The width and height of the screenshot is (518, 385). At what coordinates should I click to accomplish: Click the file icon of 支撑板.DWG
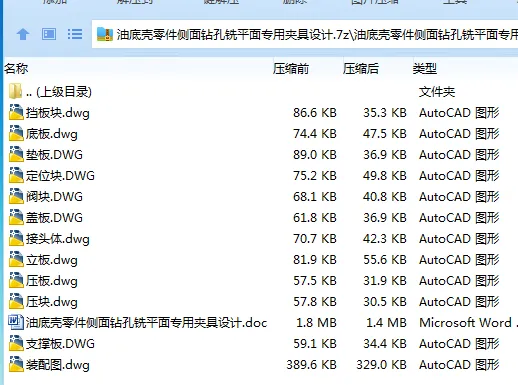pos(16,343)
